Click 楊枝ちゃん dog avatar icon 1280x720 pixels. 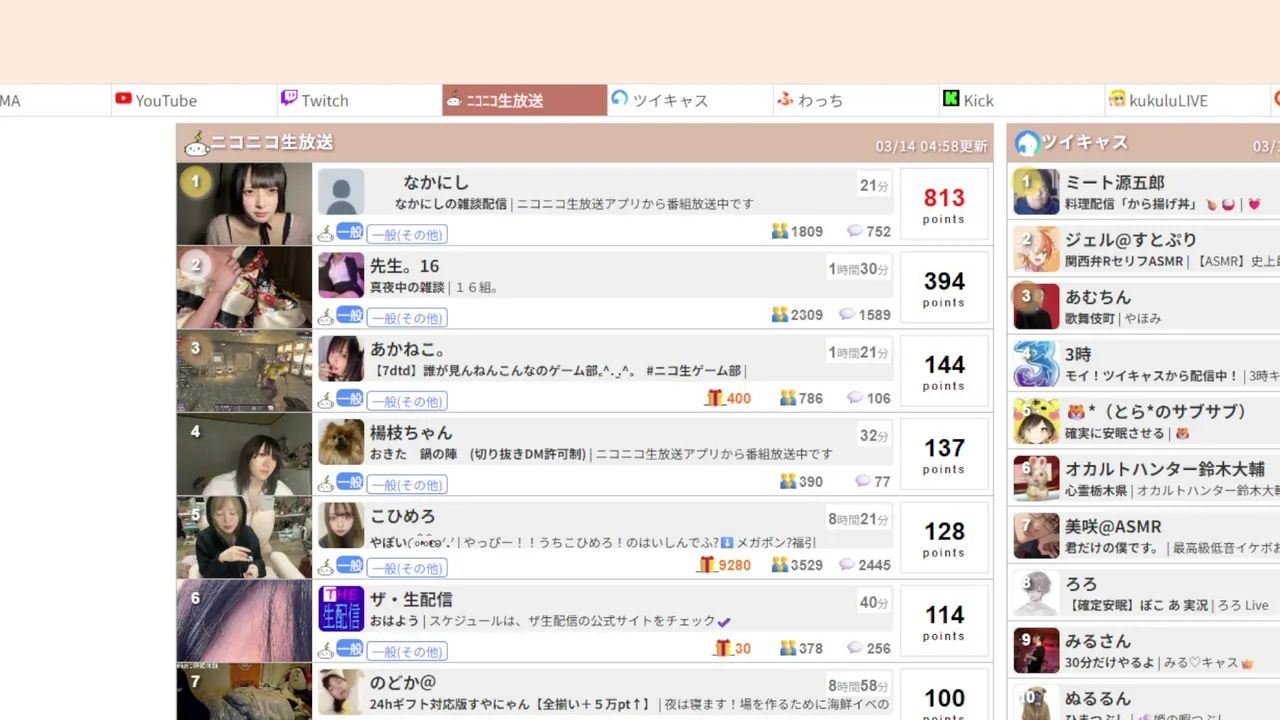click(x=341, y=442)
